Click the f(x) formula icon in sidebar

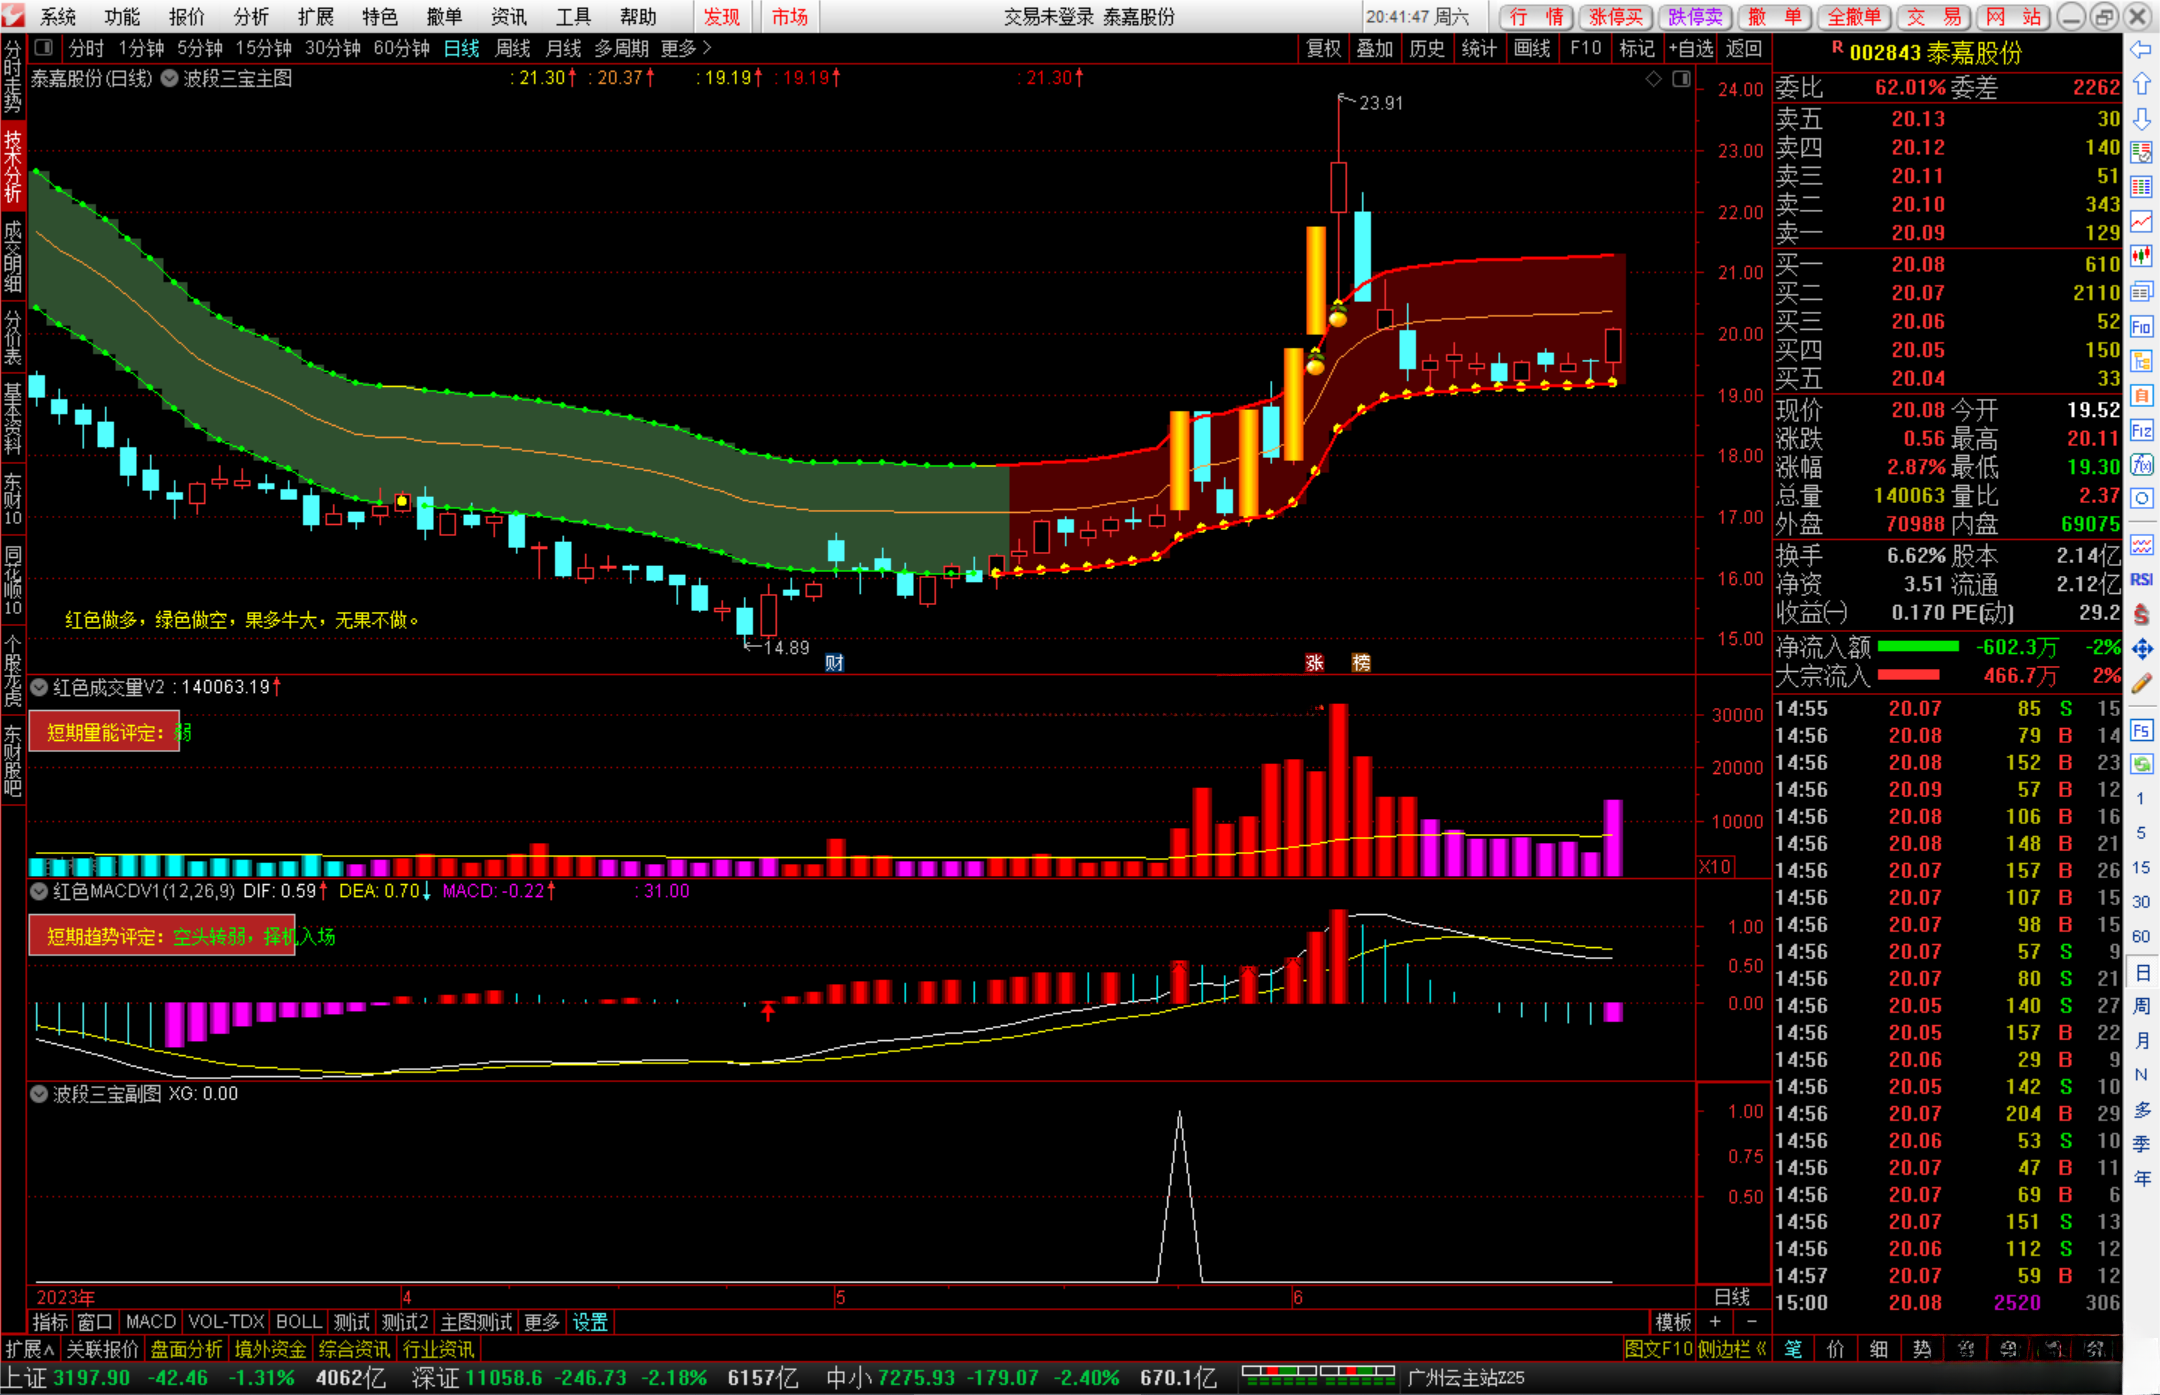click(2141, 465)
